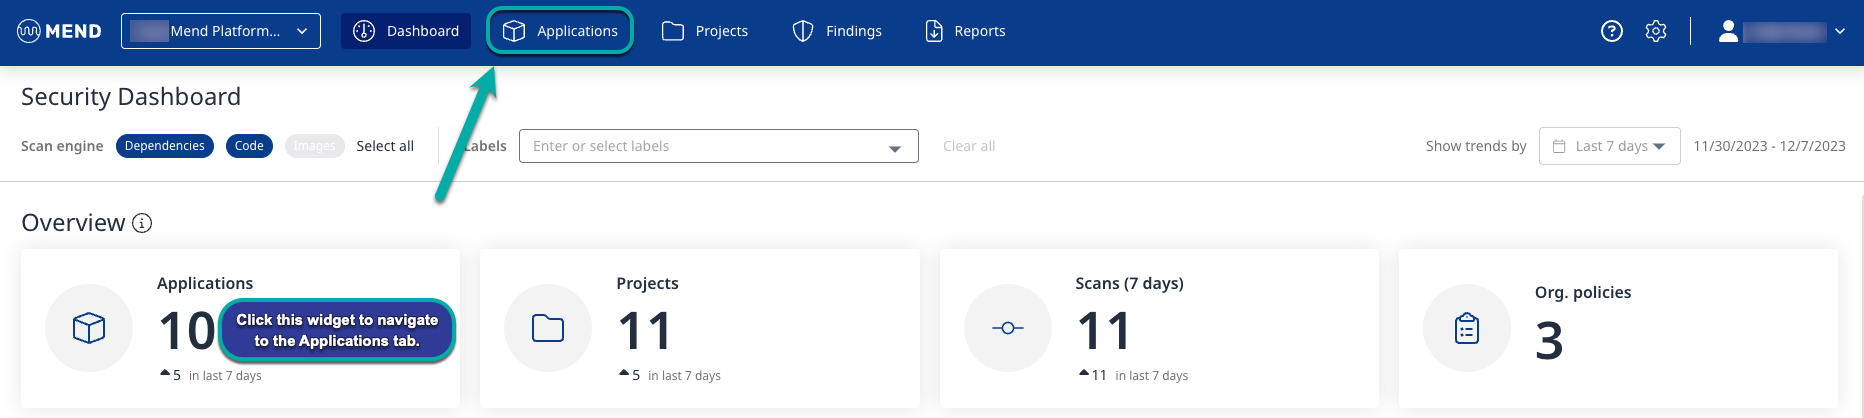
Task: Open the help question mark icon
Action: click(1611, 31)
